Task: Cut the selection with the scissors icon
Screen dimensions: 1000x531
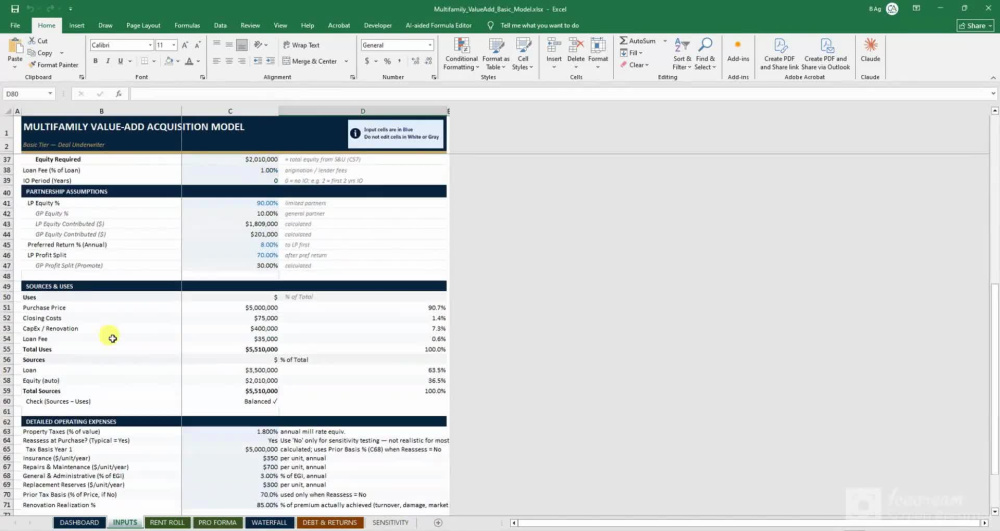Action: 38,41
